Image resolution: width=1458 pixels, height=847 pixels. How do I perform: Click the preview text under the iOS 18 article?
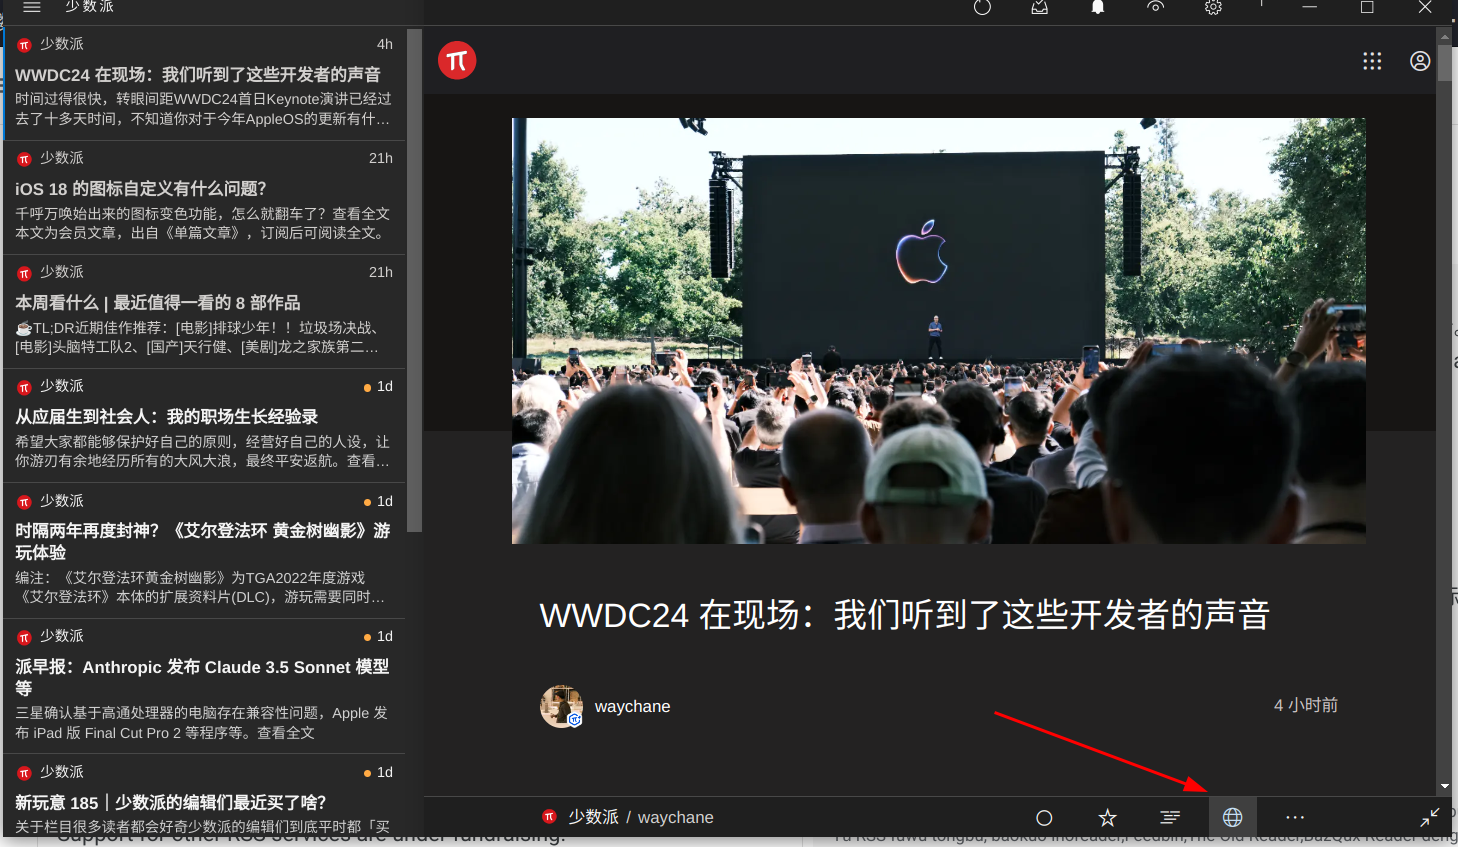click(x=202, y=223)
